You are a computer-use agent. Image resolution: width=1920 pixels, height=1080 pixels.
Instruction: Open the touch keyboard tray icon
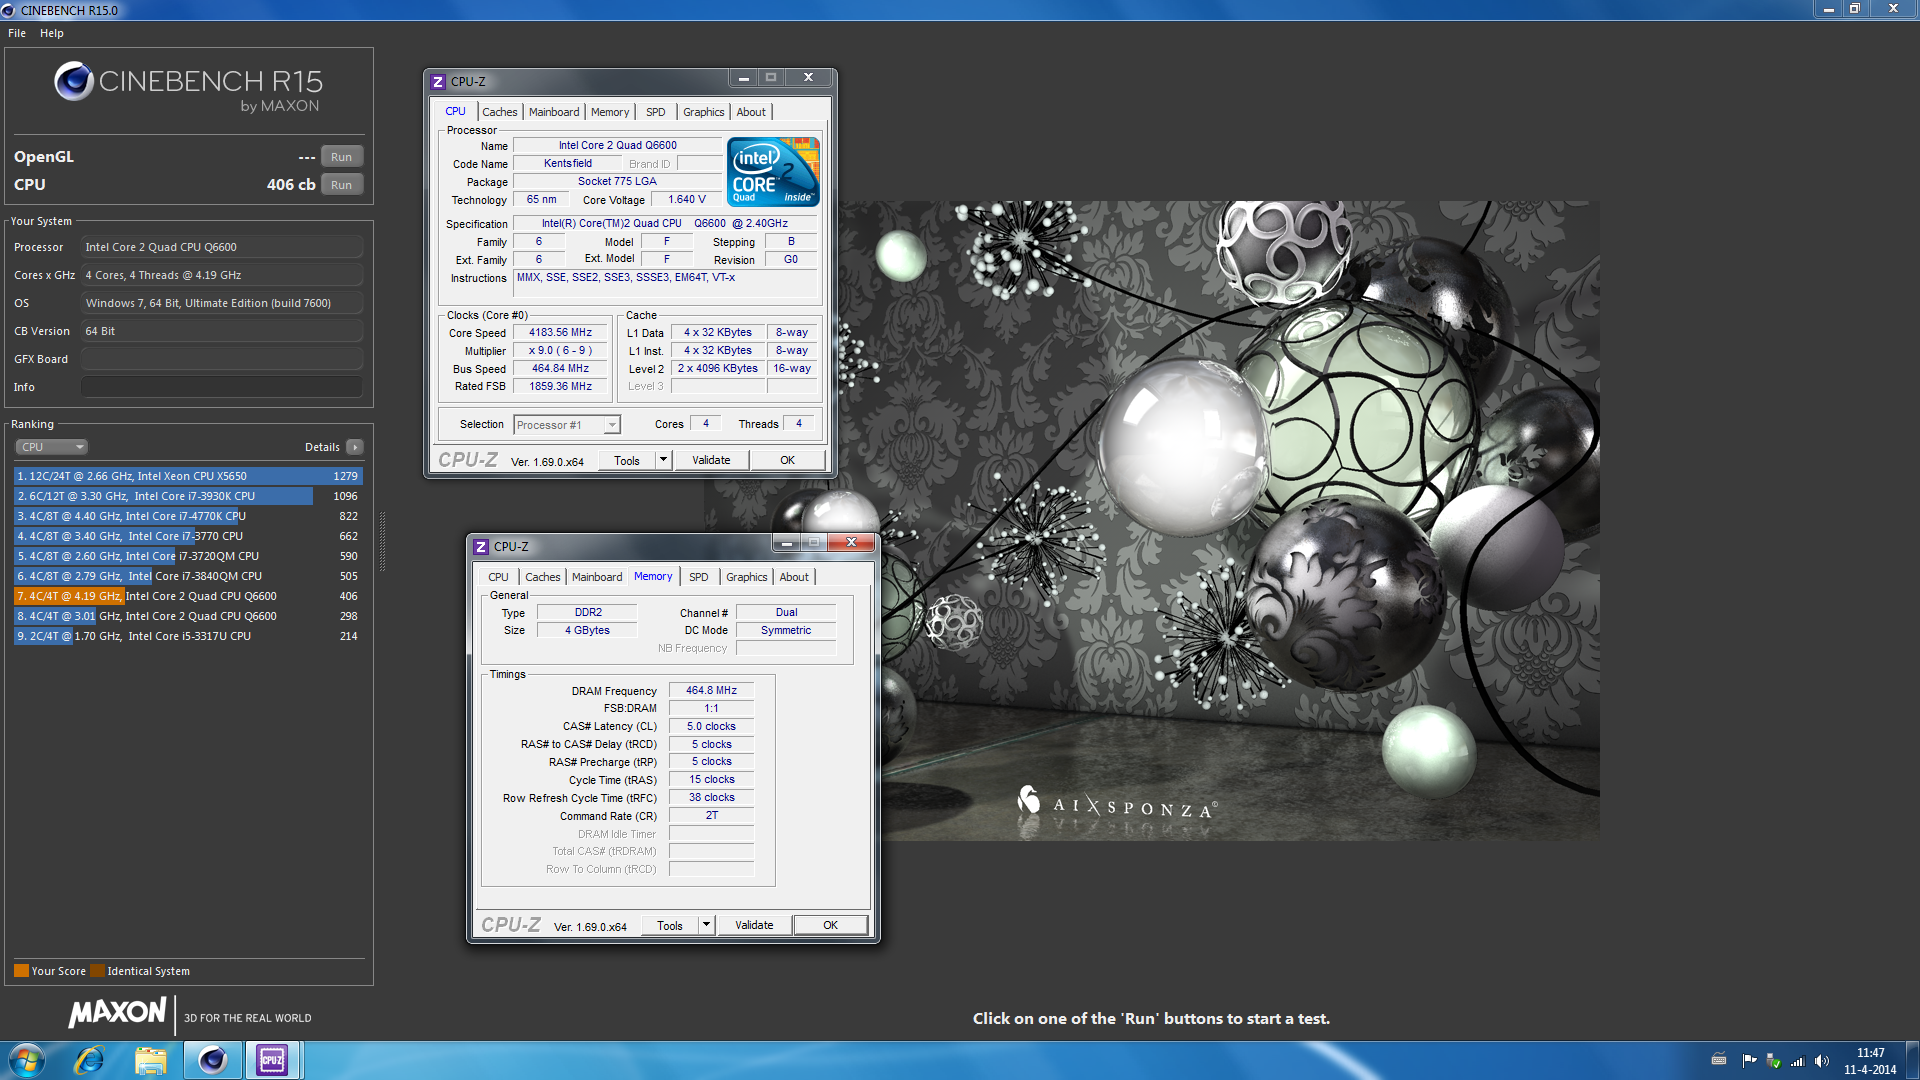1719,1061
